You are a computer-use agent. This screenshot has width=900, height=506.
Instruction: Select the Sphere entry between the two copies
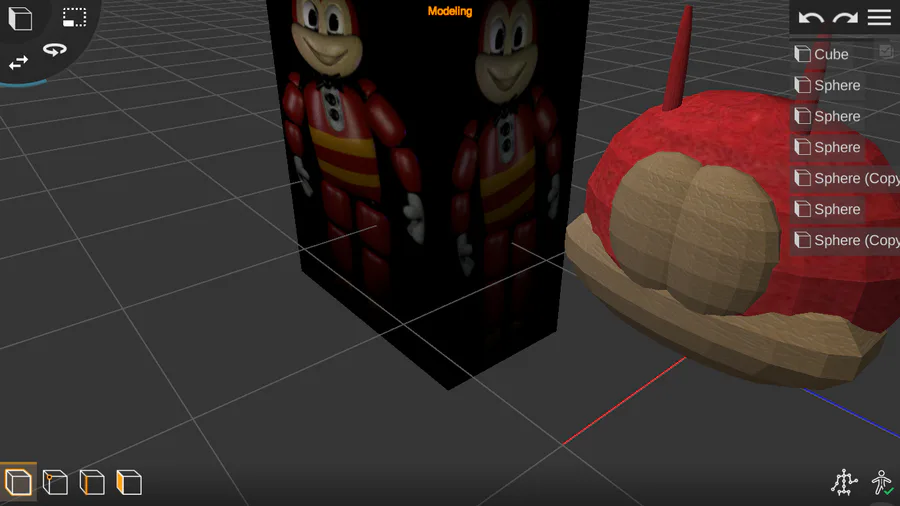pos(828,209)
